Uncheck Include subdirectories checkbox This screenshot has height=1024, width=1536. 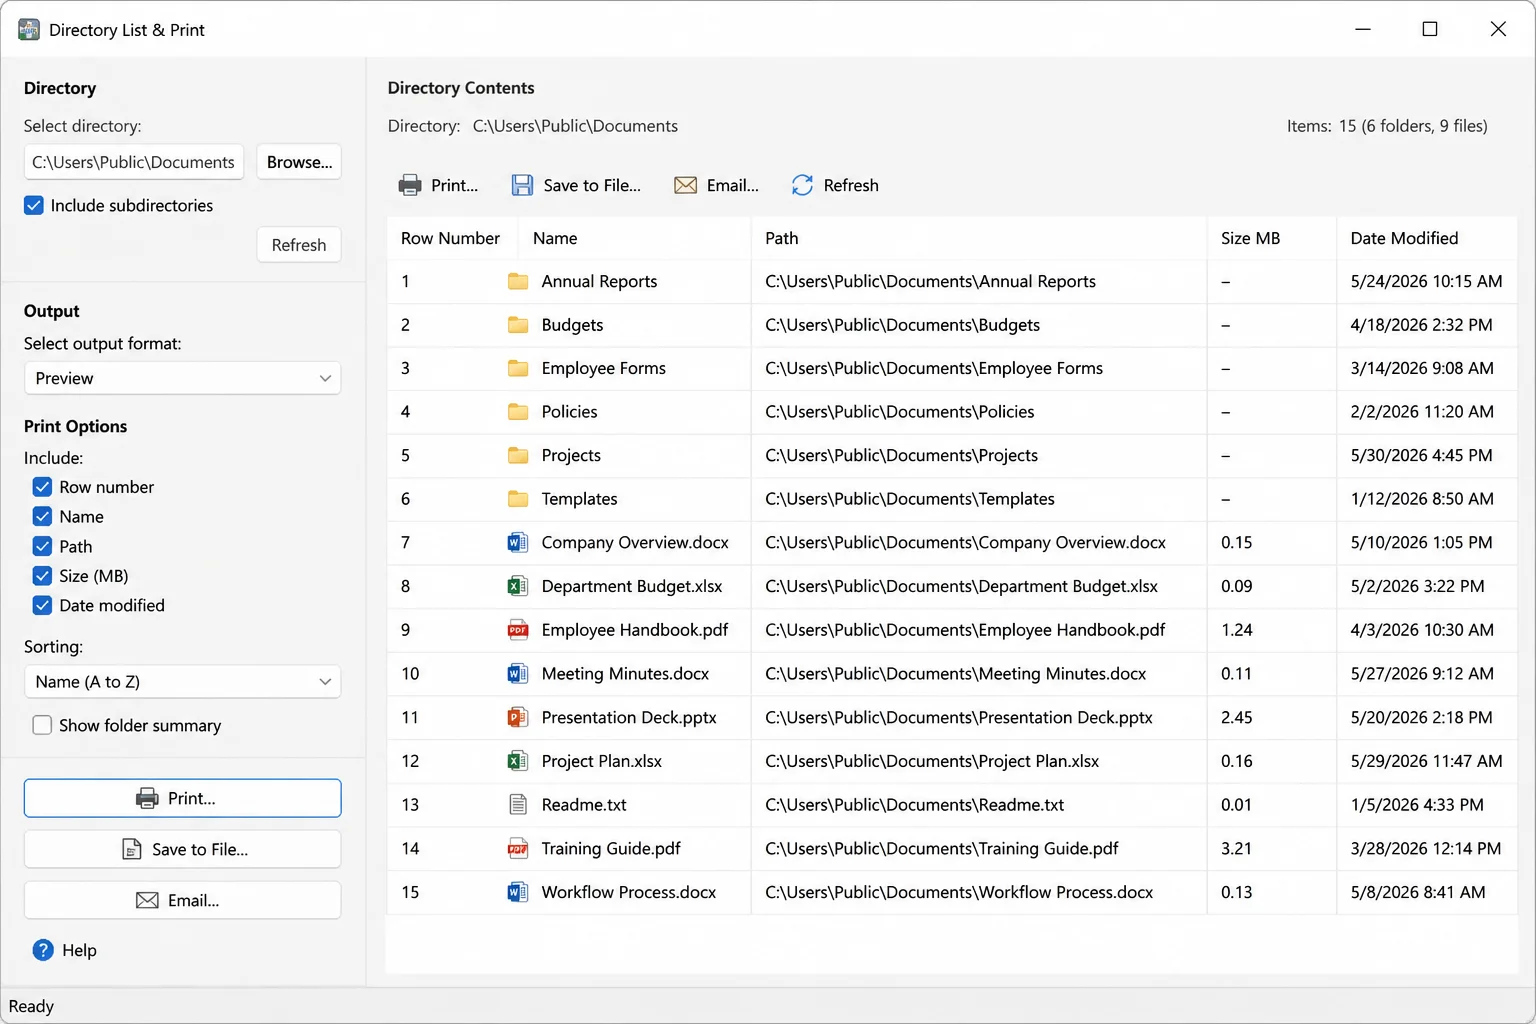pyautogui.click(x=34, y=205)
